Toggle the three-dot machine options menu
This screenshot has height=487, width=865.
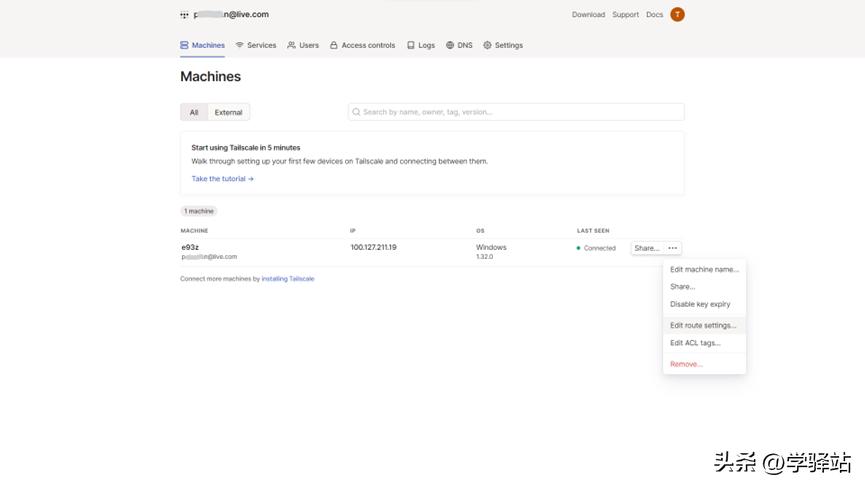[673, 248]
